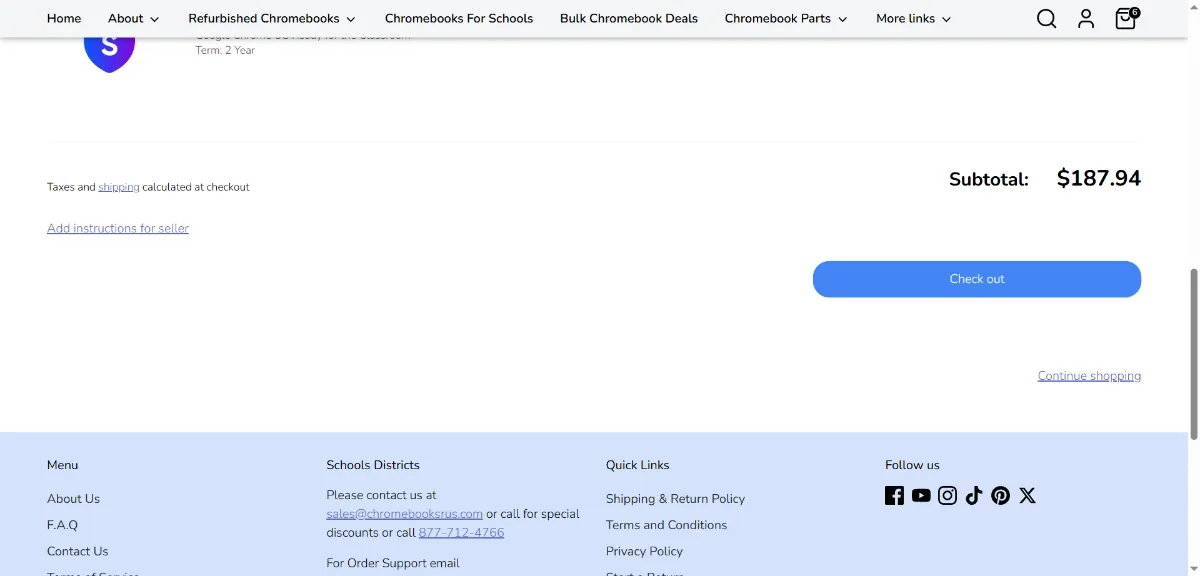1200x576 pixels.
Task: Click the Check out button
Action: [977, 279]
